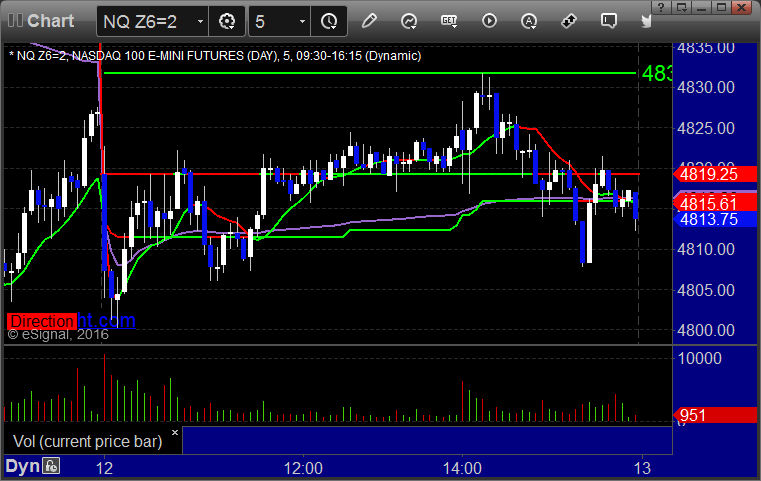The height and width of the screenshot is (481, 761).
Task: Open the GET tools menu icon
Action: pos(449,21)
